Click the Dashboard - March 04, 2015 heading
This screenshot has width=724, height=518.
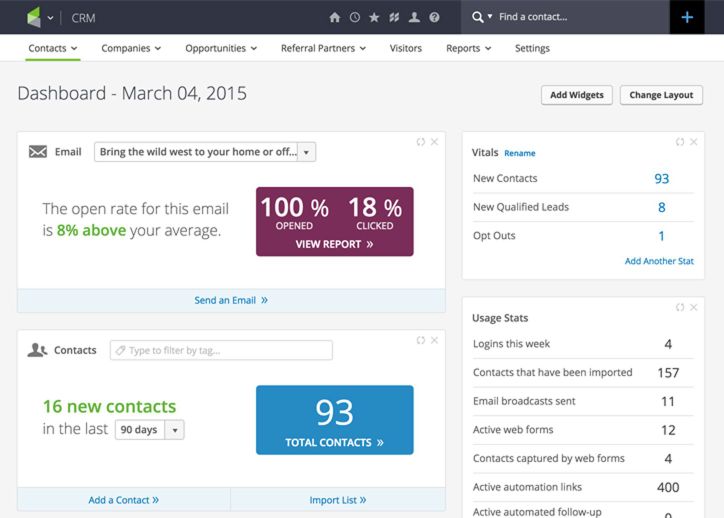click(x=132, y=93)
